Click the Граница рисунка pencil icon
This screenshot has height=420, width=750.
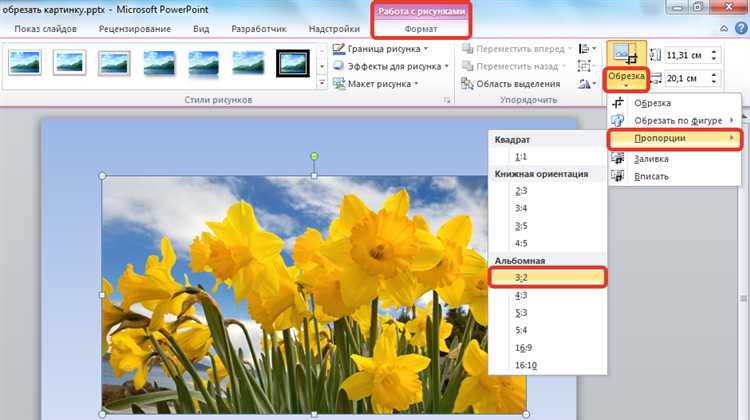click(339, 49)
